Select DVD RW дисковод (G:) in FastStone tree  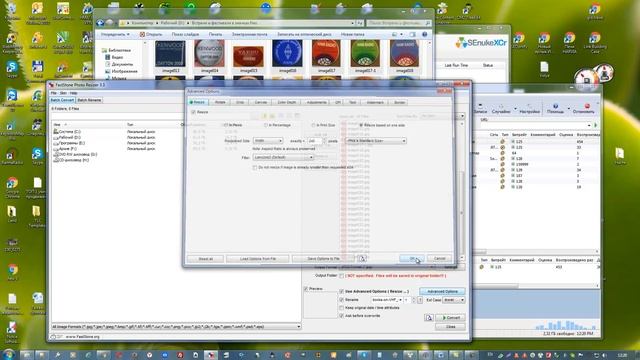[x=75, y=155]
